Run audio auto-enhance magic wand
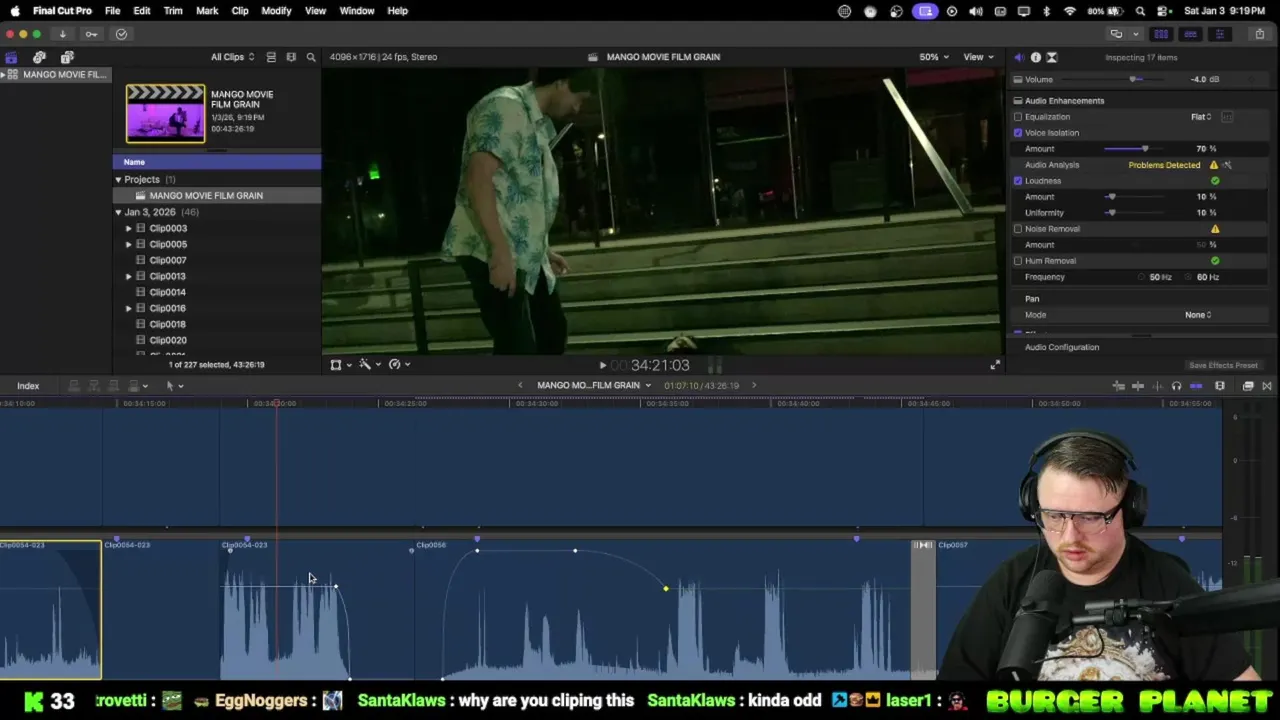The width and height of the screenshot is (1280, 720). (x=1227, y=165)
